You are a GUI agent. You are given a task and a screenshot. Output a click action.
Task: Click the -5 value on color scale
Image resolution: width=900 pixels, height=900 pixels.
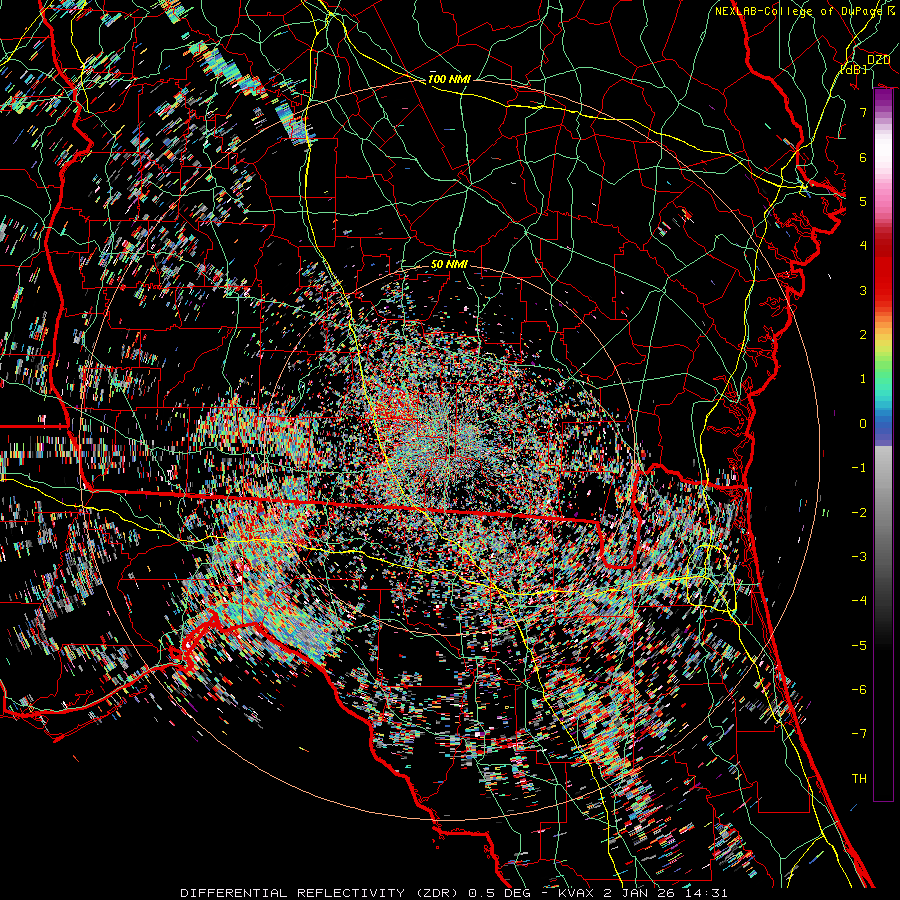pyautogui.click(x=859, y=645)
